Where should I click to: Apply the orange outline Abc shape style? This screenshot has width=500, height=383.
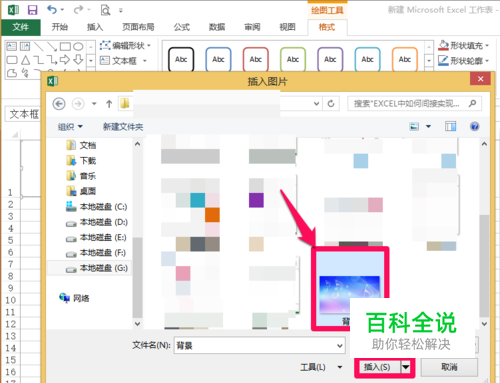(x=405, y=59)
